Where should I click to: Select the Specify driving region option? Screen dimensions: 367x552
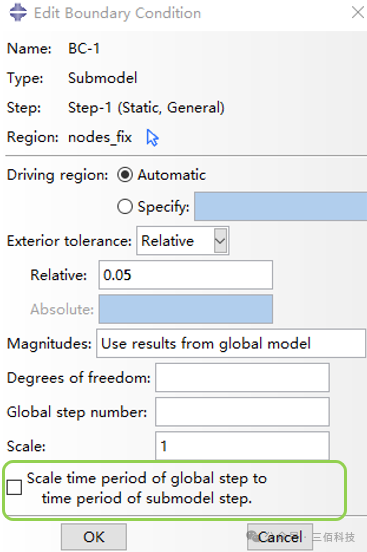click(x=125, y=206)
